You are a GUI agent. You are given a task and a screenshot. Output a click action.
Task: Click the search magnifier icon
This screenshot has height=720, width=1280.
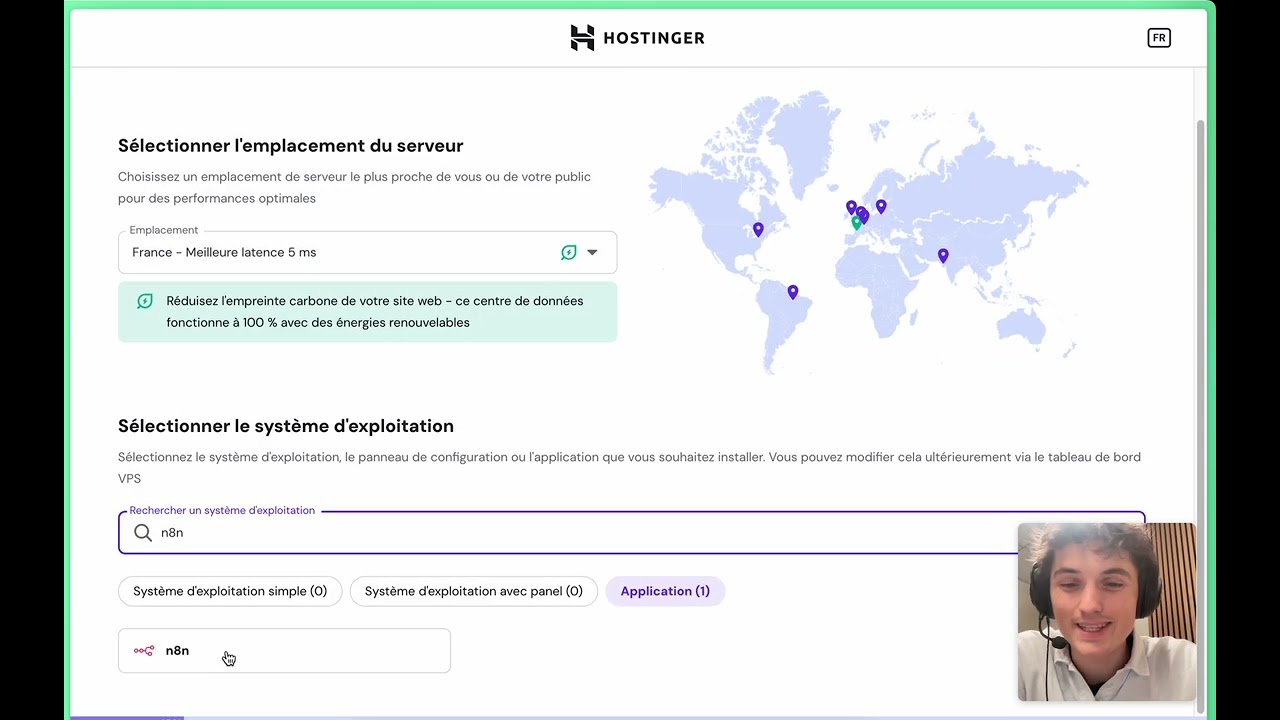[143, 533]
